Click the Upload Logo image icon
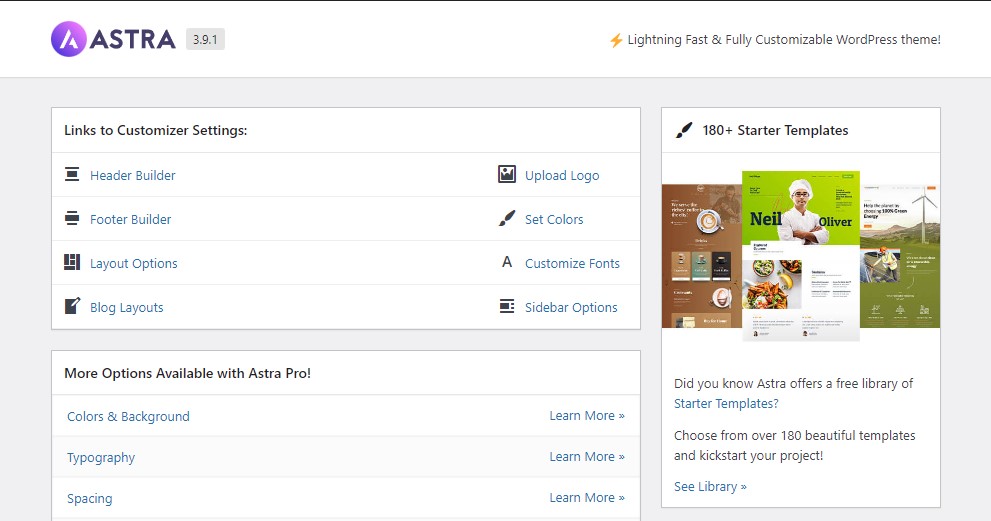Image resolution: width=991 pixels, height=521 pixels. [x=507, y=174]
